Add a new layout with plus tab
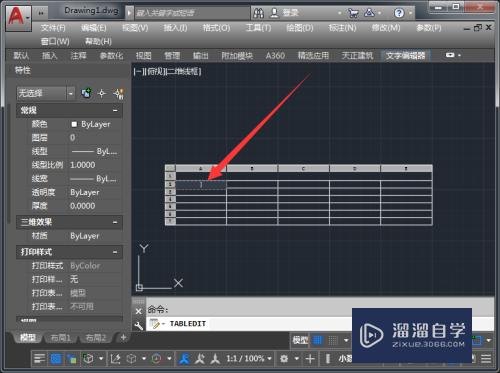The image size is (500, 373). (x=123, y=337)
